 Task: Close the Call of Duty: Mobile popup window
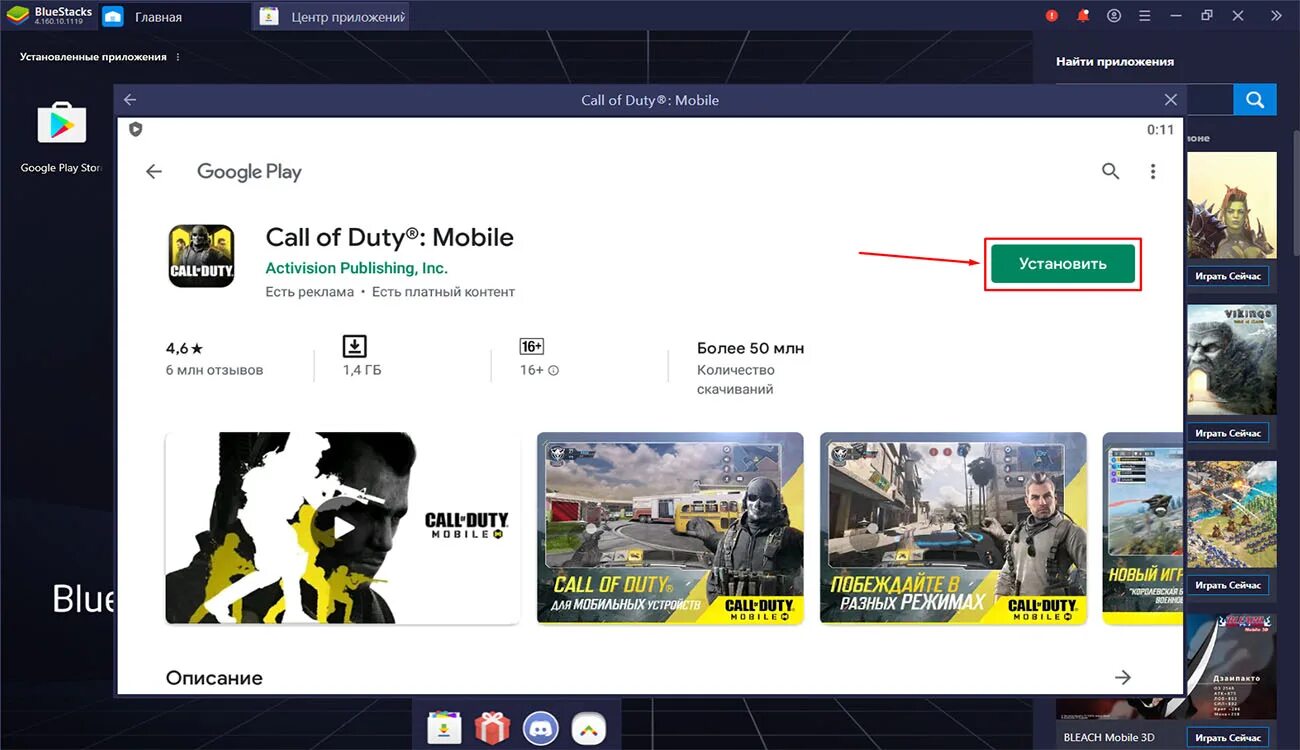[x=1171, y=100]
